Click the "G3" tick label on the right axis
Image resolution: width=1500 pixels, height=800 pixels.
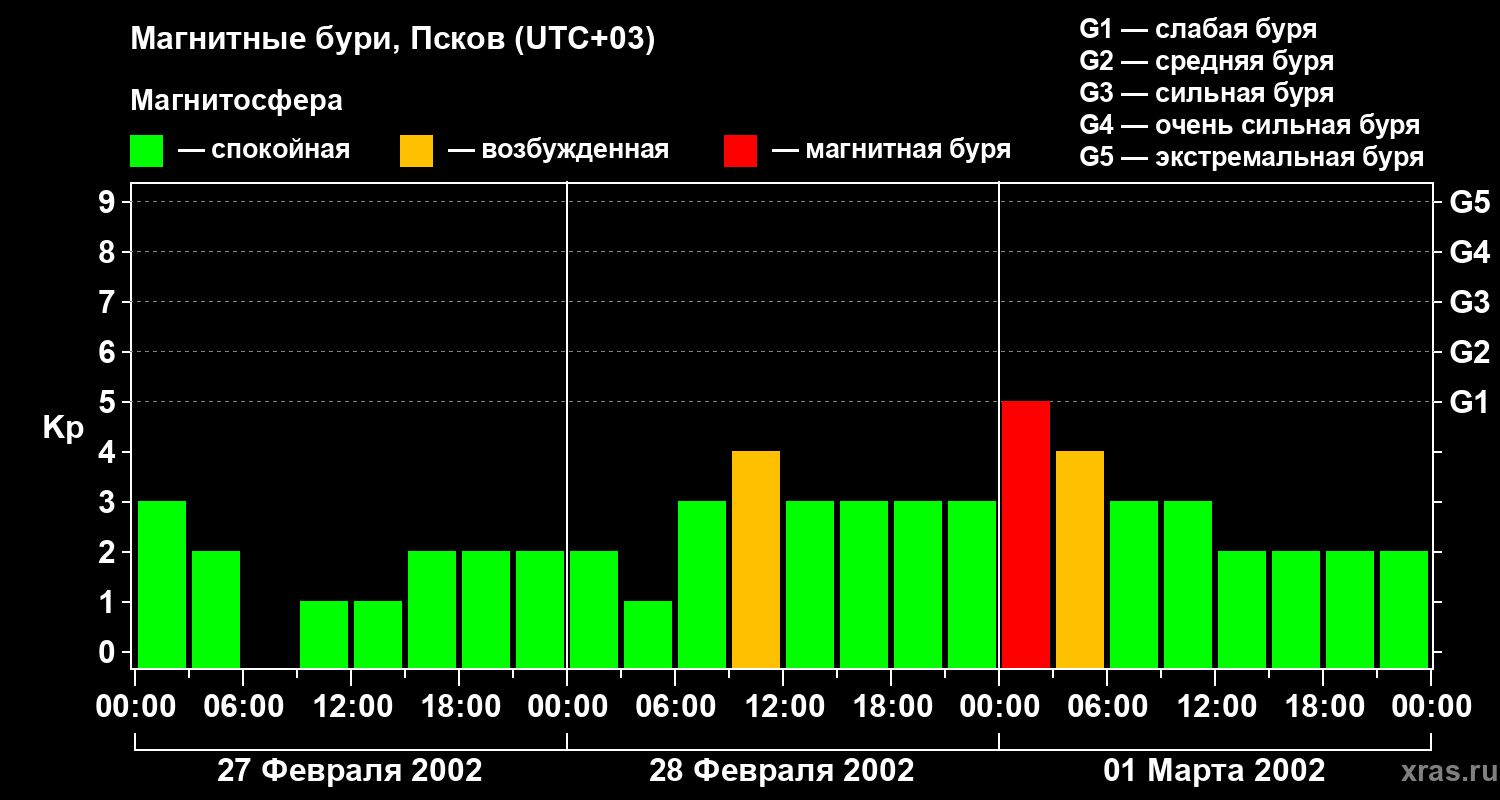[x=1469, y=302]
